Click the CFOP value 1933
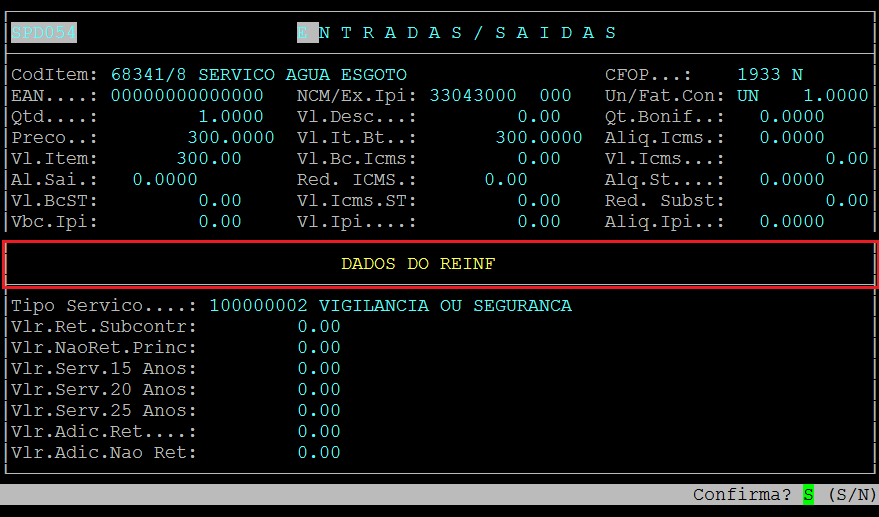Image resolution: width=879 pixels, height=517 pixels. click(x=759, y=75)
